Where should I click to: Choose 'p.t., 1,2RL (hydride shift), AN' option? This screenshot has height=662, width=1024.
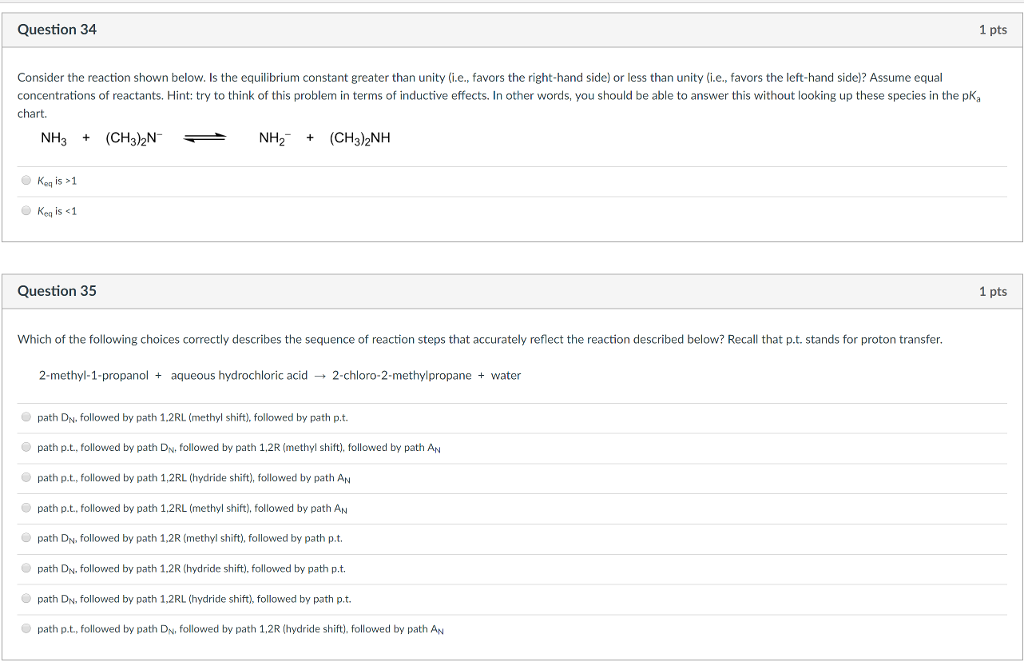click(26, 477)
